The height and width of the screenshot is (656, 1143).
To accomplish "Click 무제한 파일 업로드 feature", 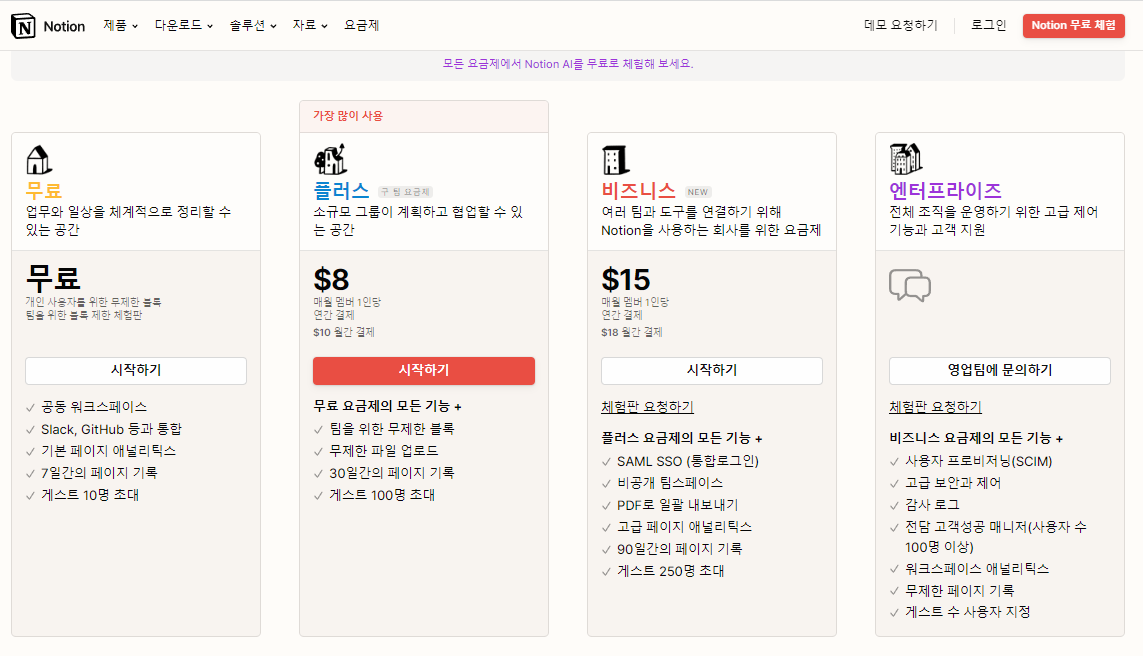I will tap(383, 451).
